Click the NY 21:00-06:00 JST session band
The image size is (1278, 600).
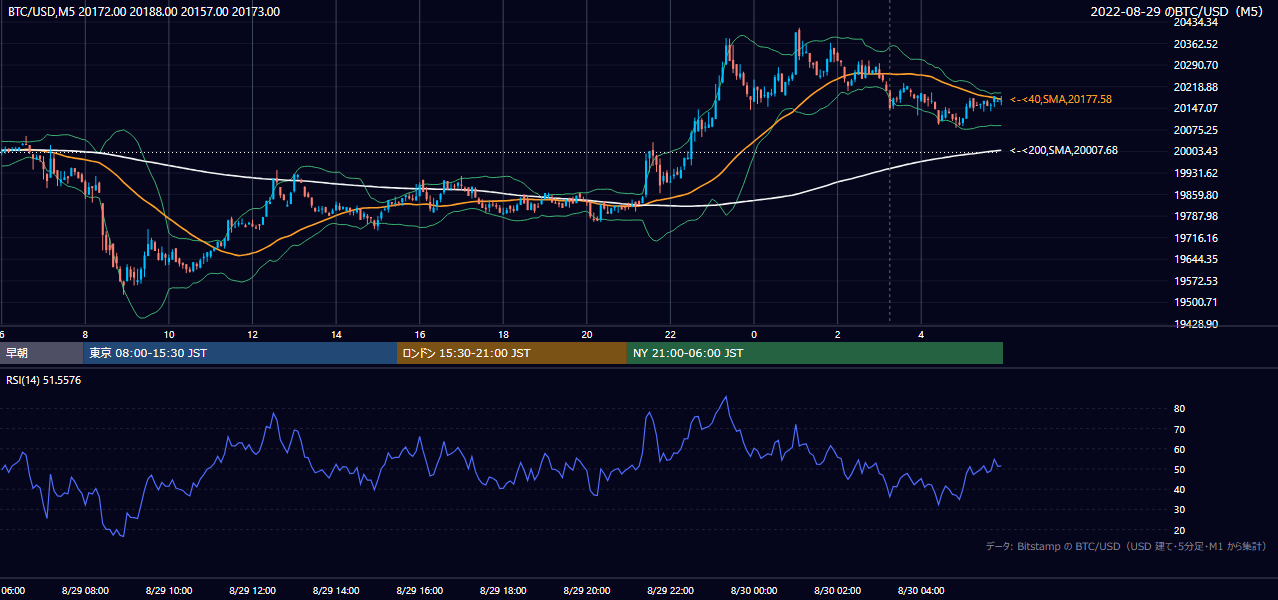click(815, 353)
